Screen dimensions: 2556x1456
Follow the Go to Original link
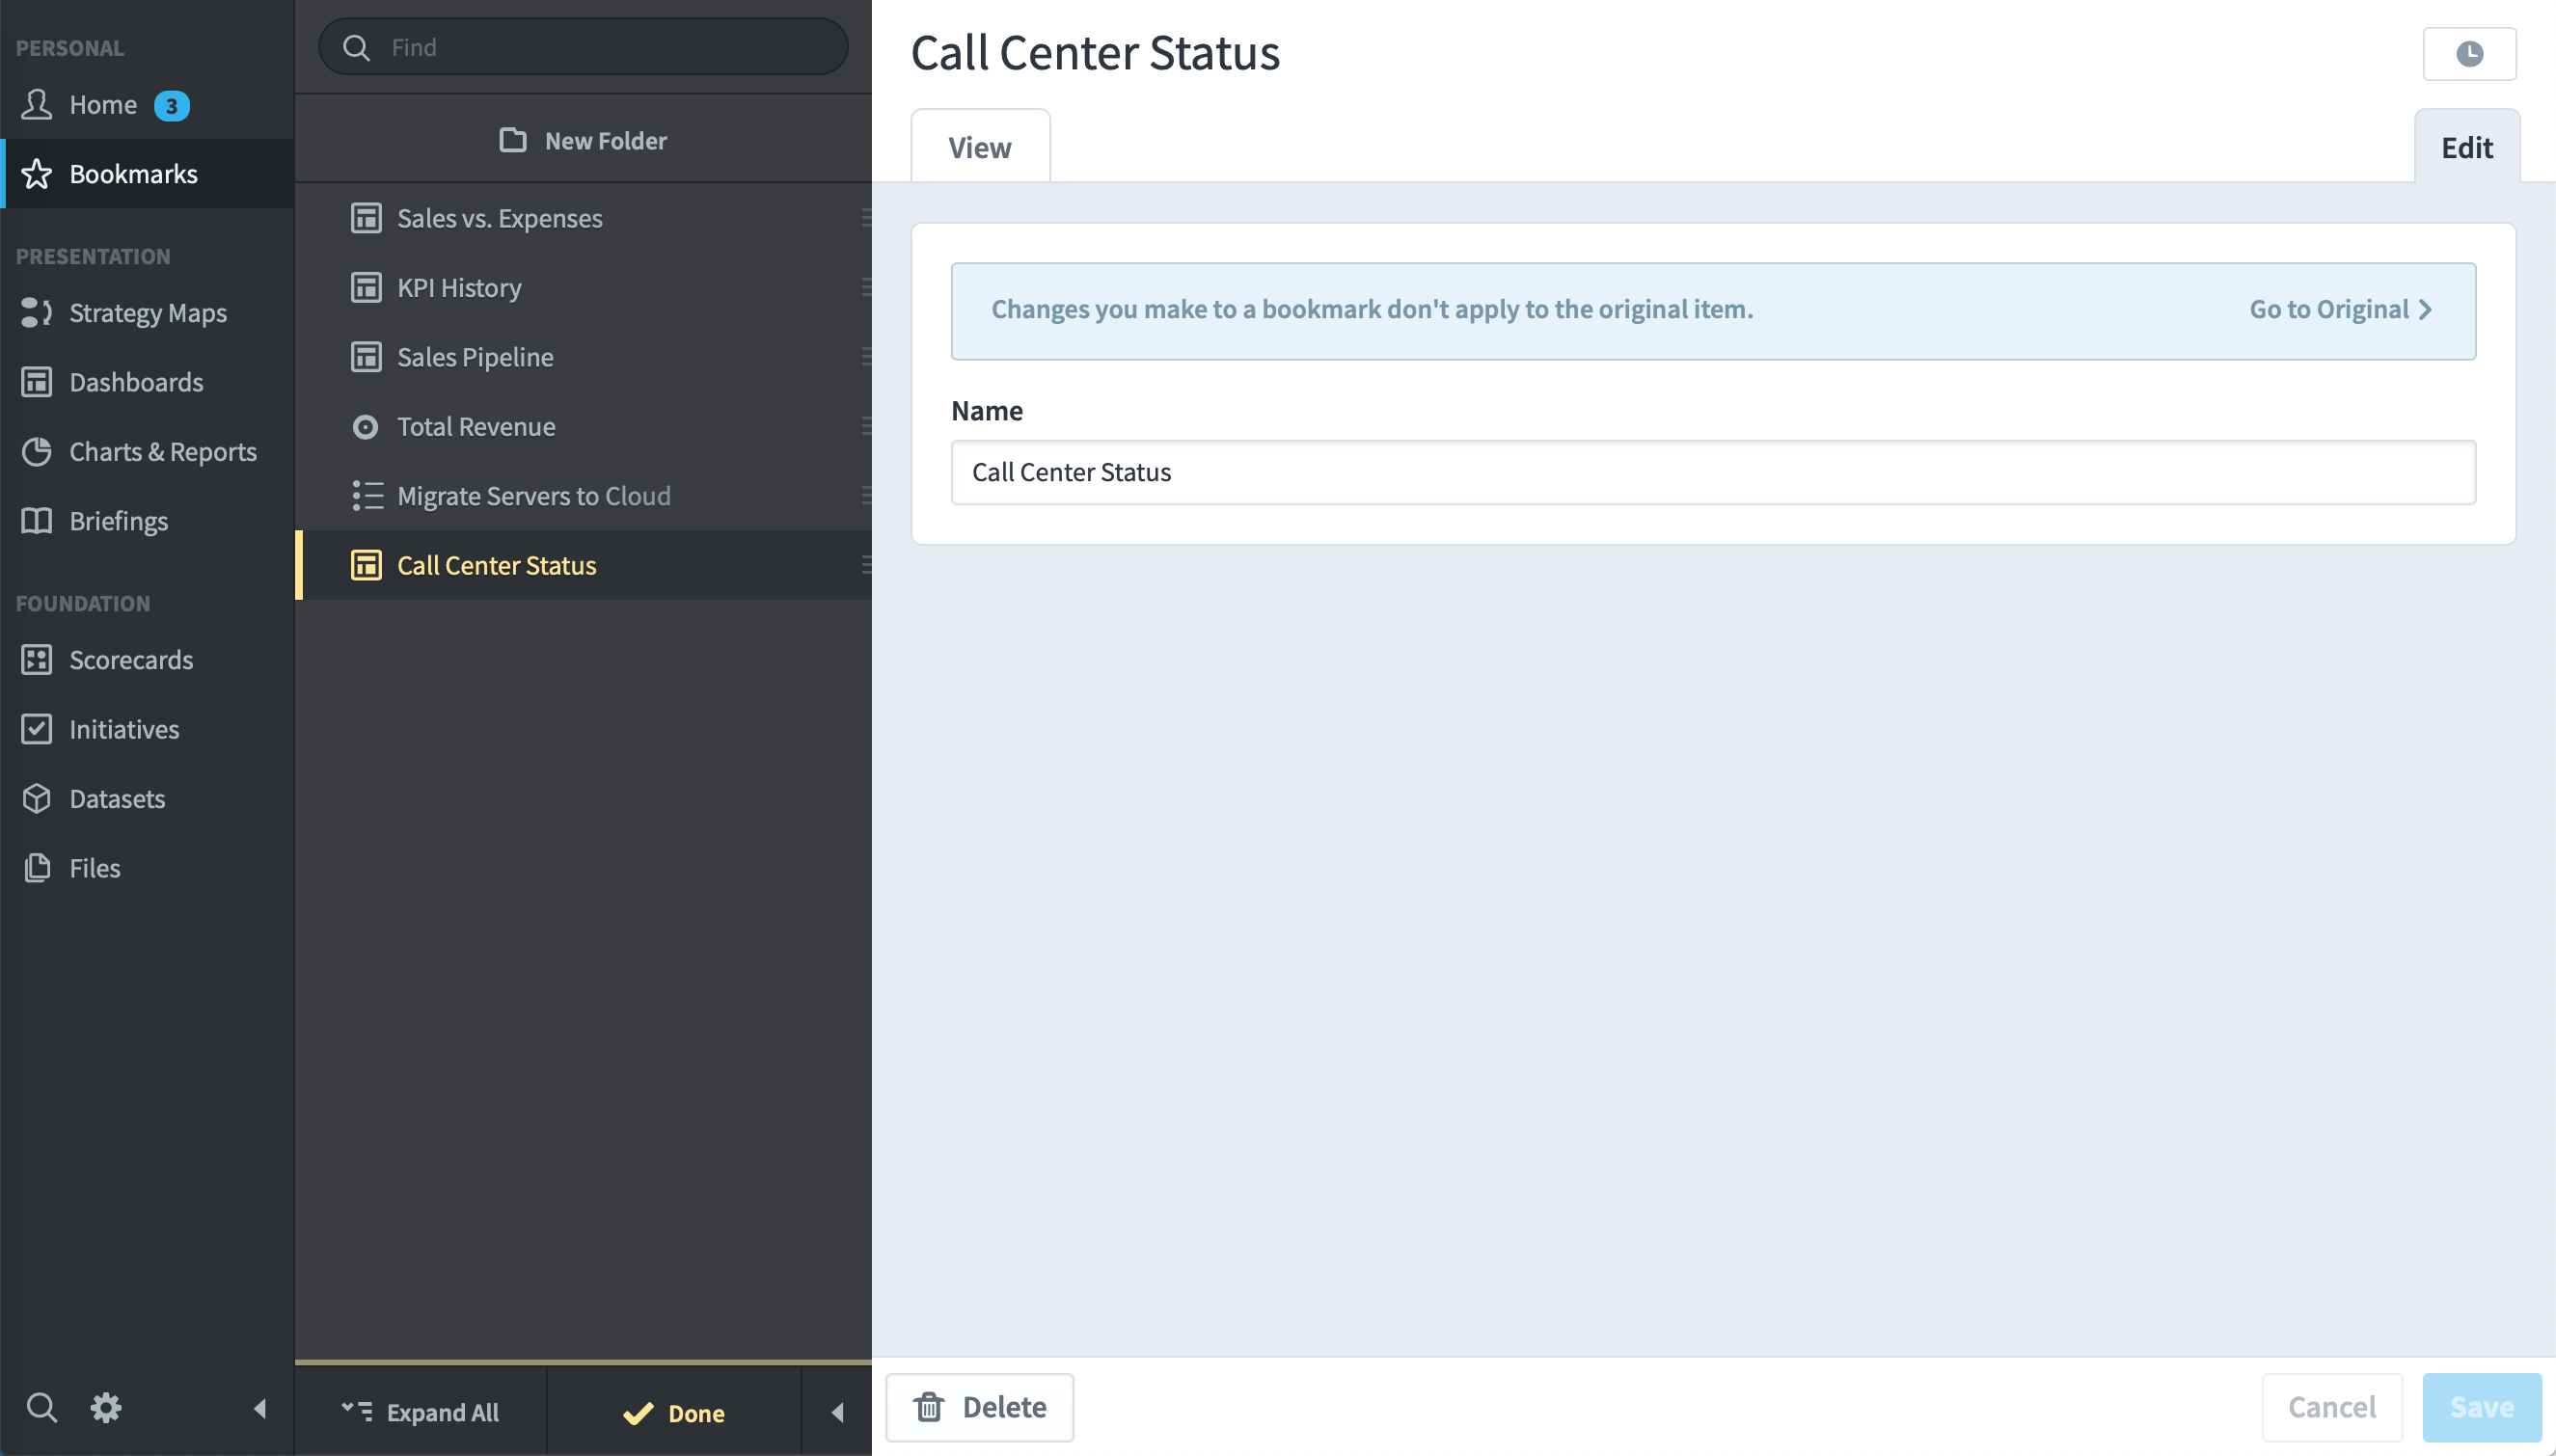coord(2340,309)
